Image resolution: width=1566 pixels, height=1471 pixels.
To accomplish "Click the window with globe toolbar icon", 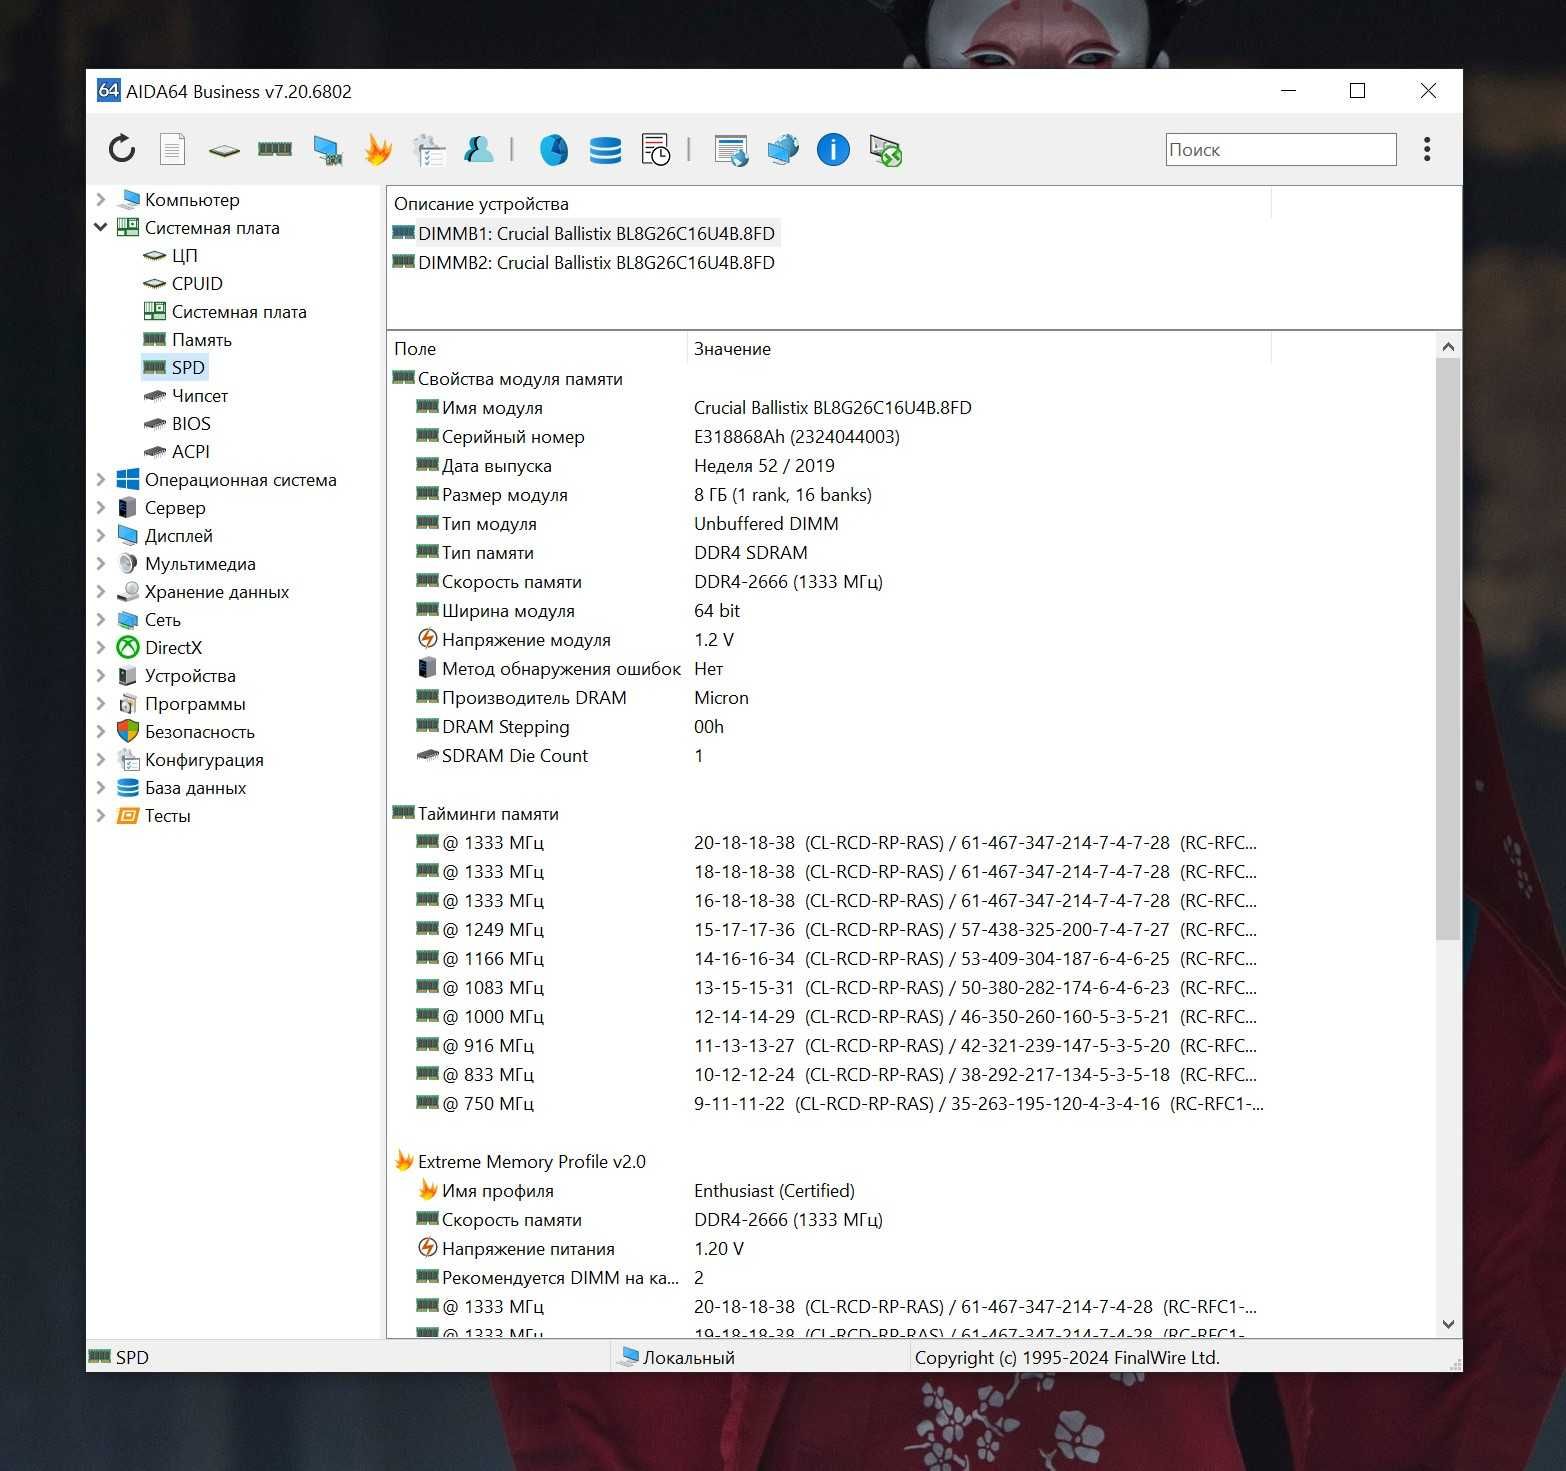I will (731, 150).
